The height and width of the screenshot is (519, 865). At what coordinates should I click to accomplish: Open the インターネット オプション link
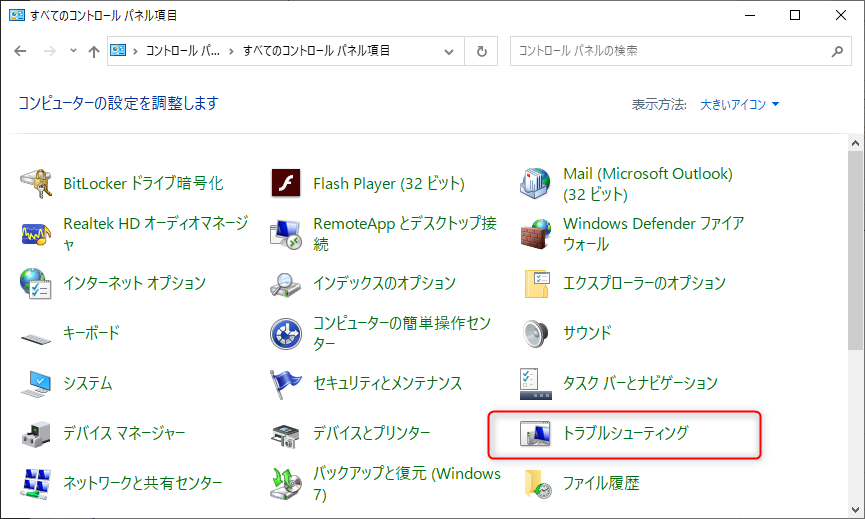[134, 284]
